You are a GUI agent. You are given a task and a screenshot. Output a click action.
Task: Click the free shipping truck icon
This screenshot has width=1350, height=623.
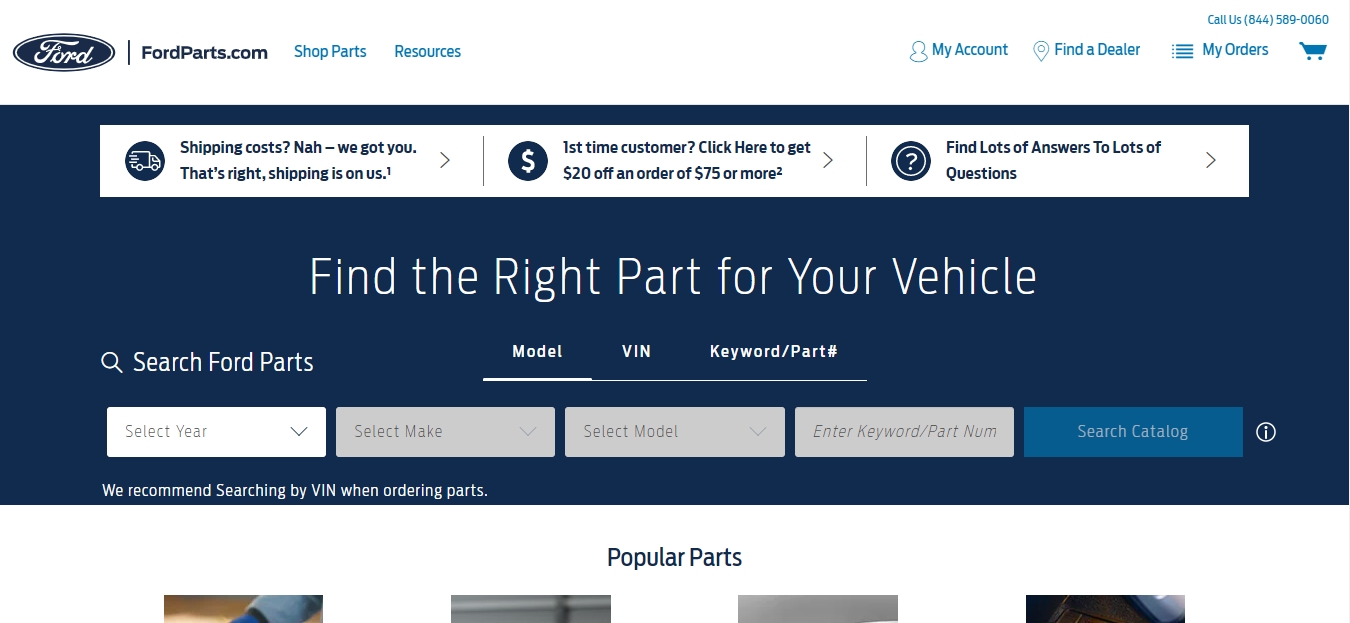(x=145, y=161)
